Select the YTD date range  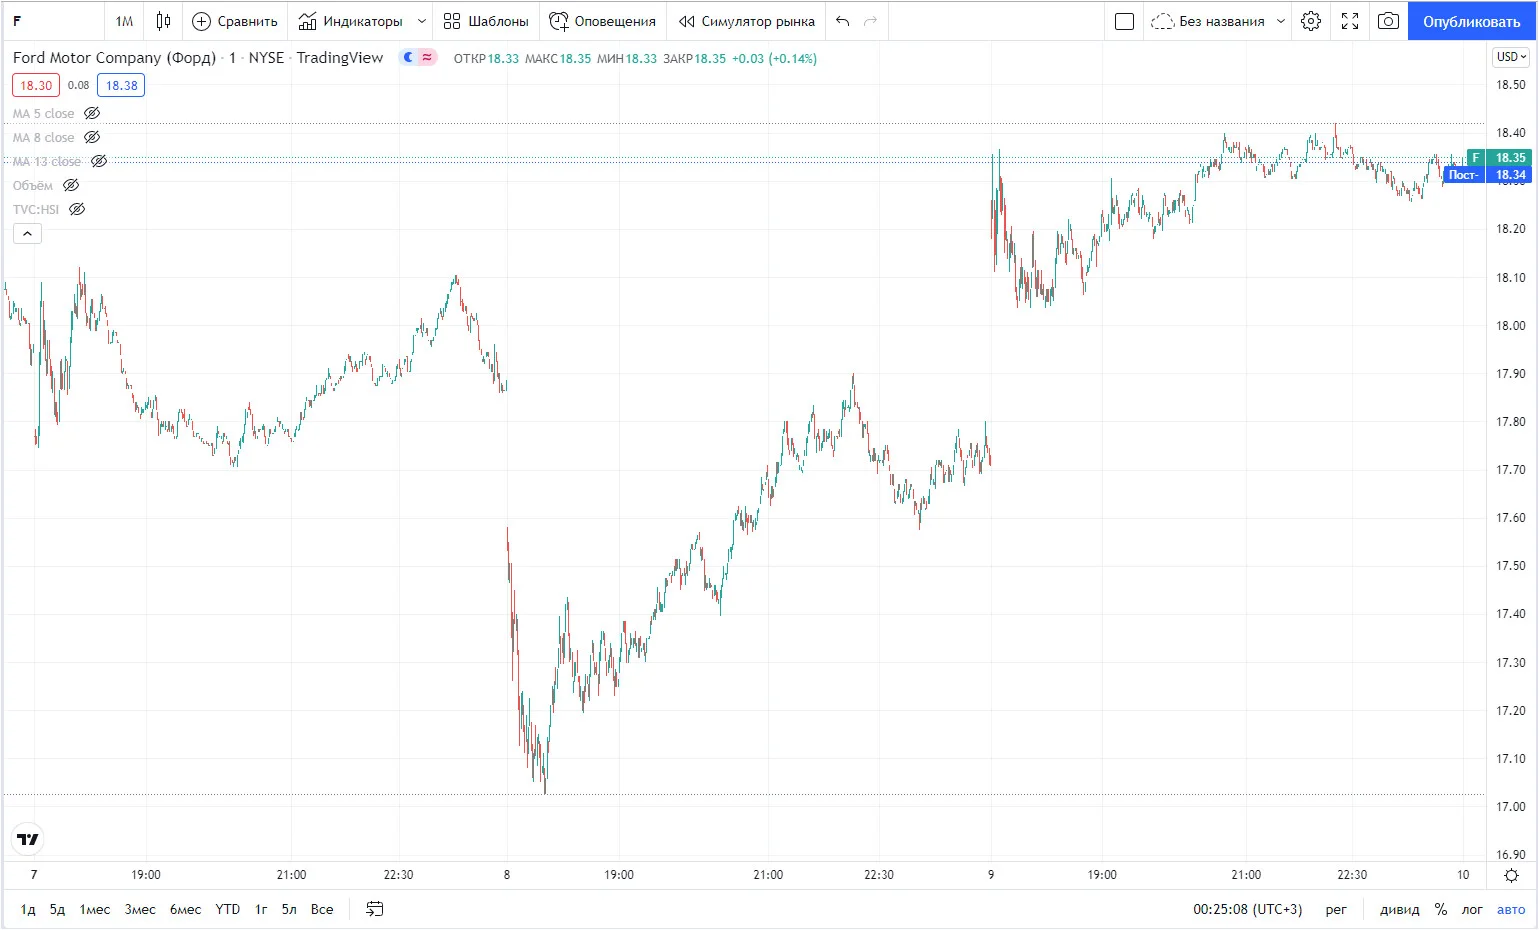pos(228,909)
